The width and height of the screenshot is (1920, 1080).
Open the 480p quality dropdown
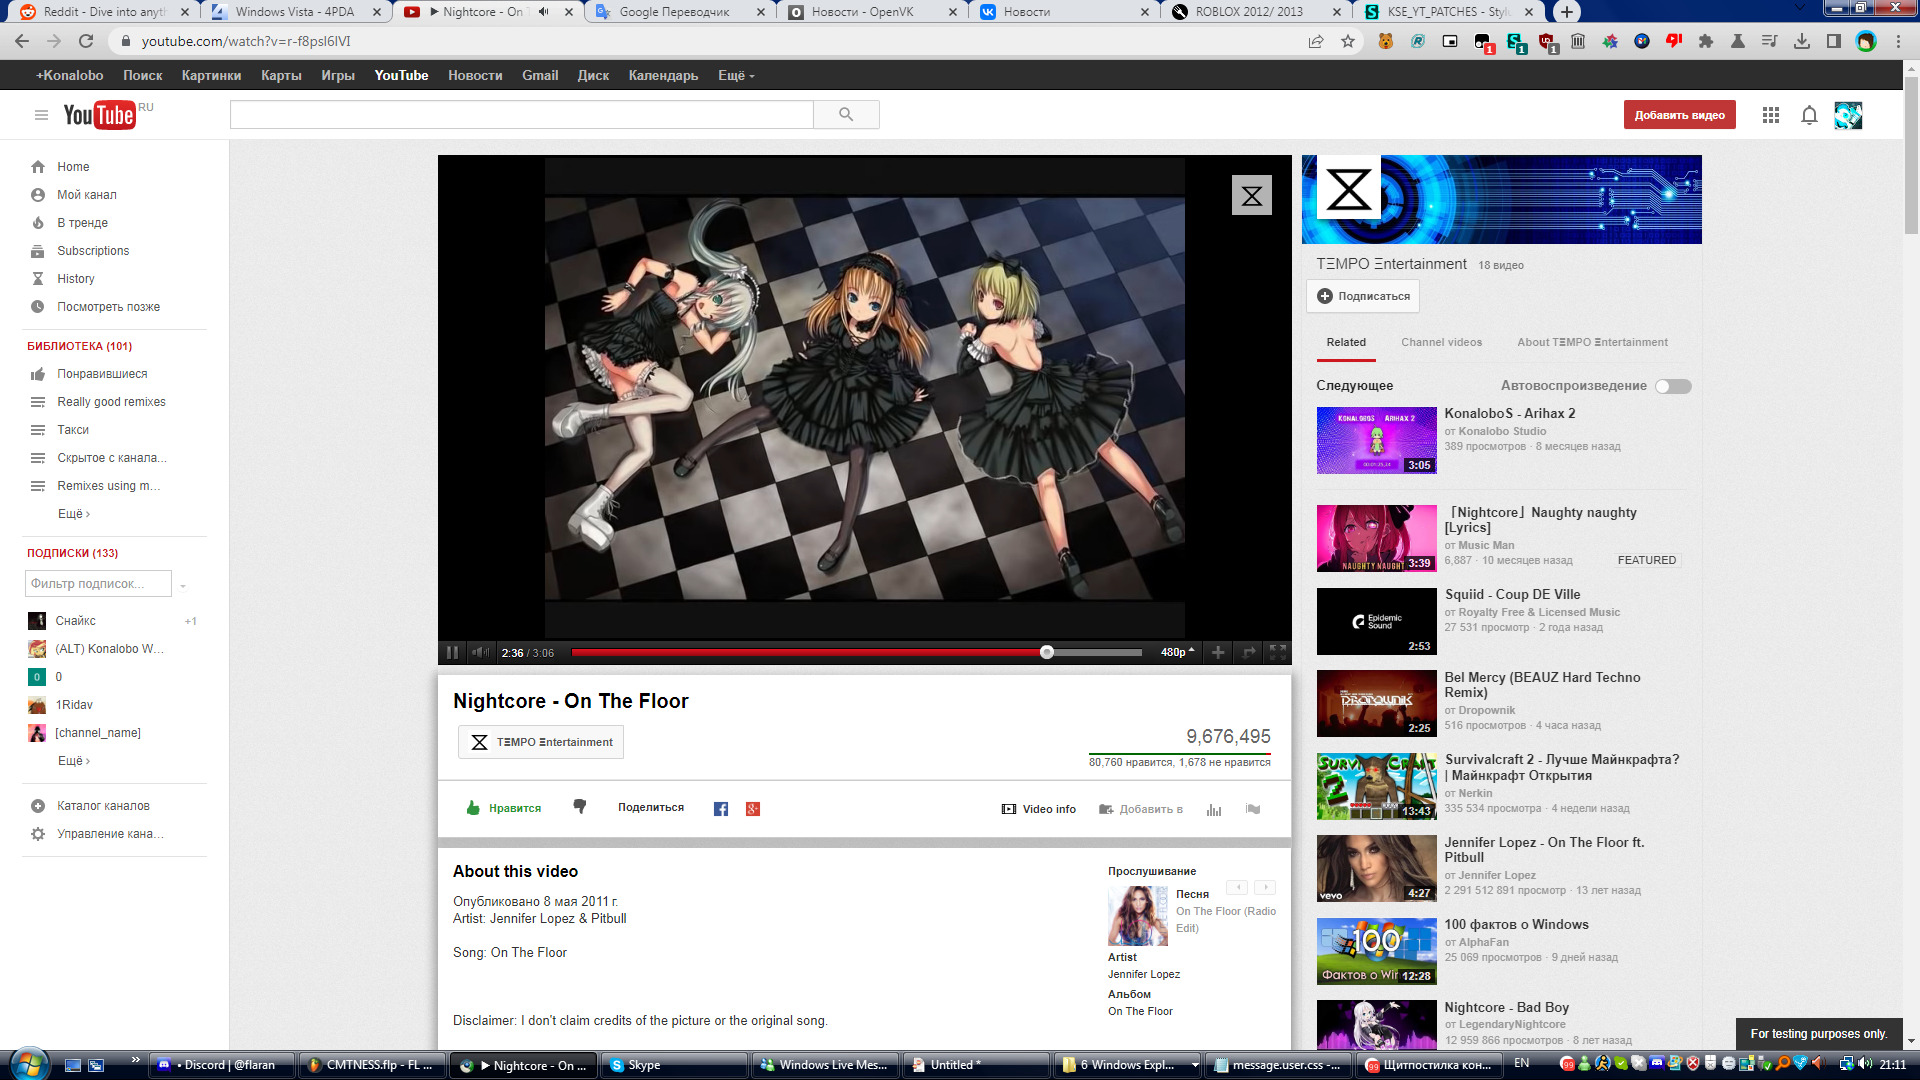(1177, 652)
